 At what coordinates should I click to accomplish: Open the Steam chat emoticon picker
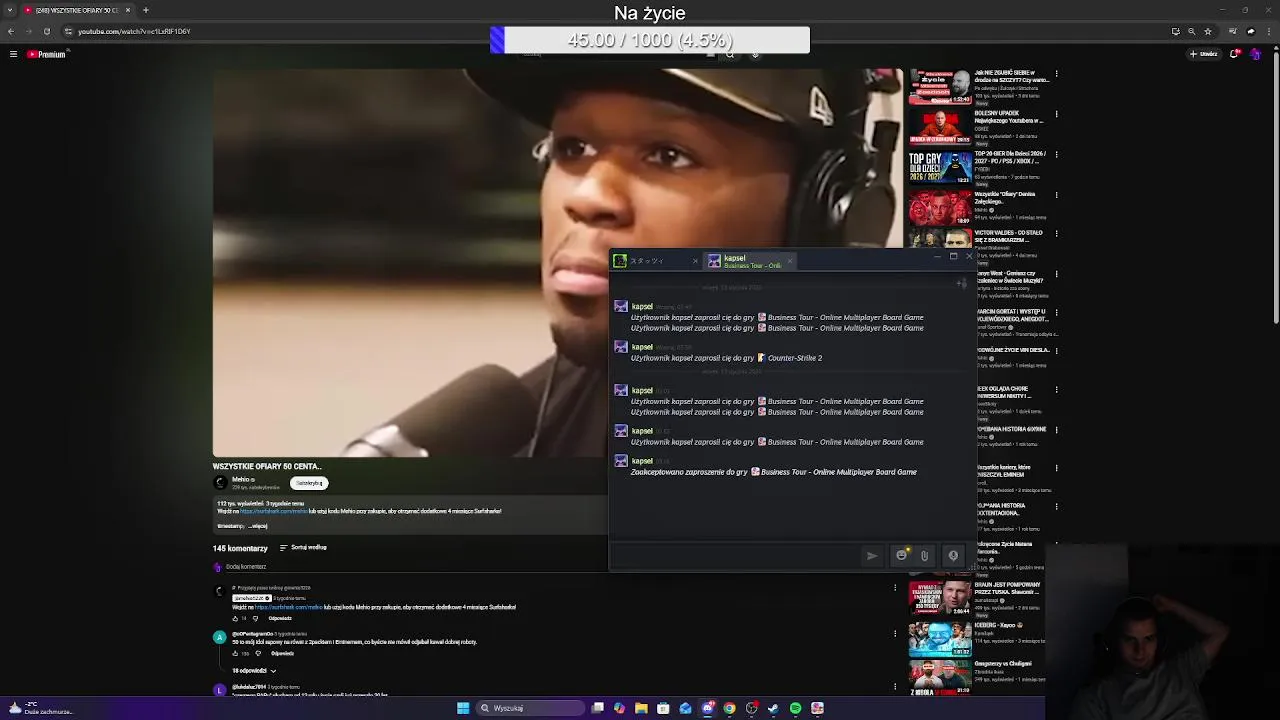coord(902,556)
